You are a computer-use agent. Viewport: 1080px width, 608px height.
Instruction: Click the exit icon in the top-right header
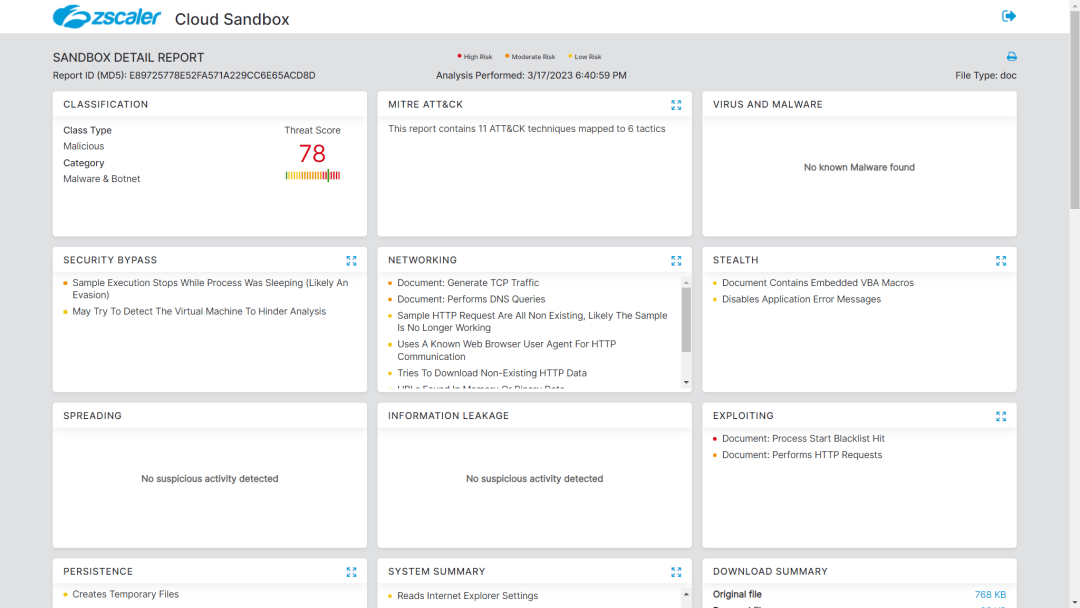pyautogui.click(x=1009, y=16)
